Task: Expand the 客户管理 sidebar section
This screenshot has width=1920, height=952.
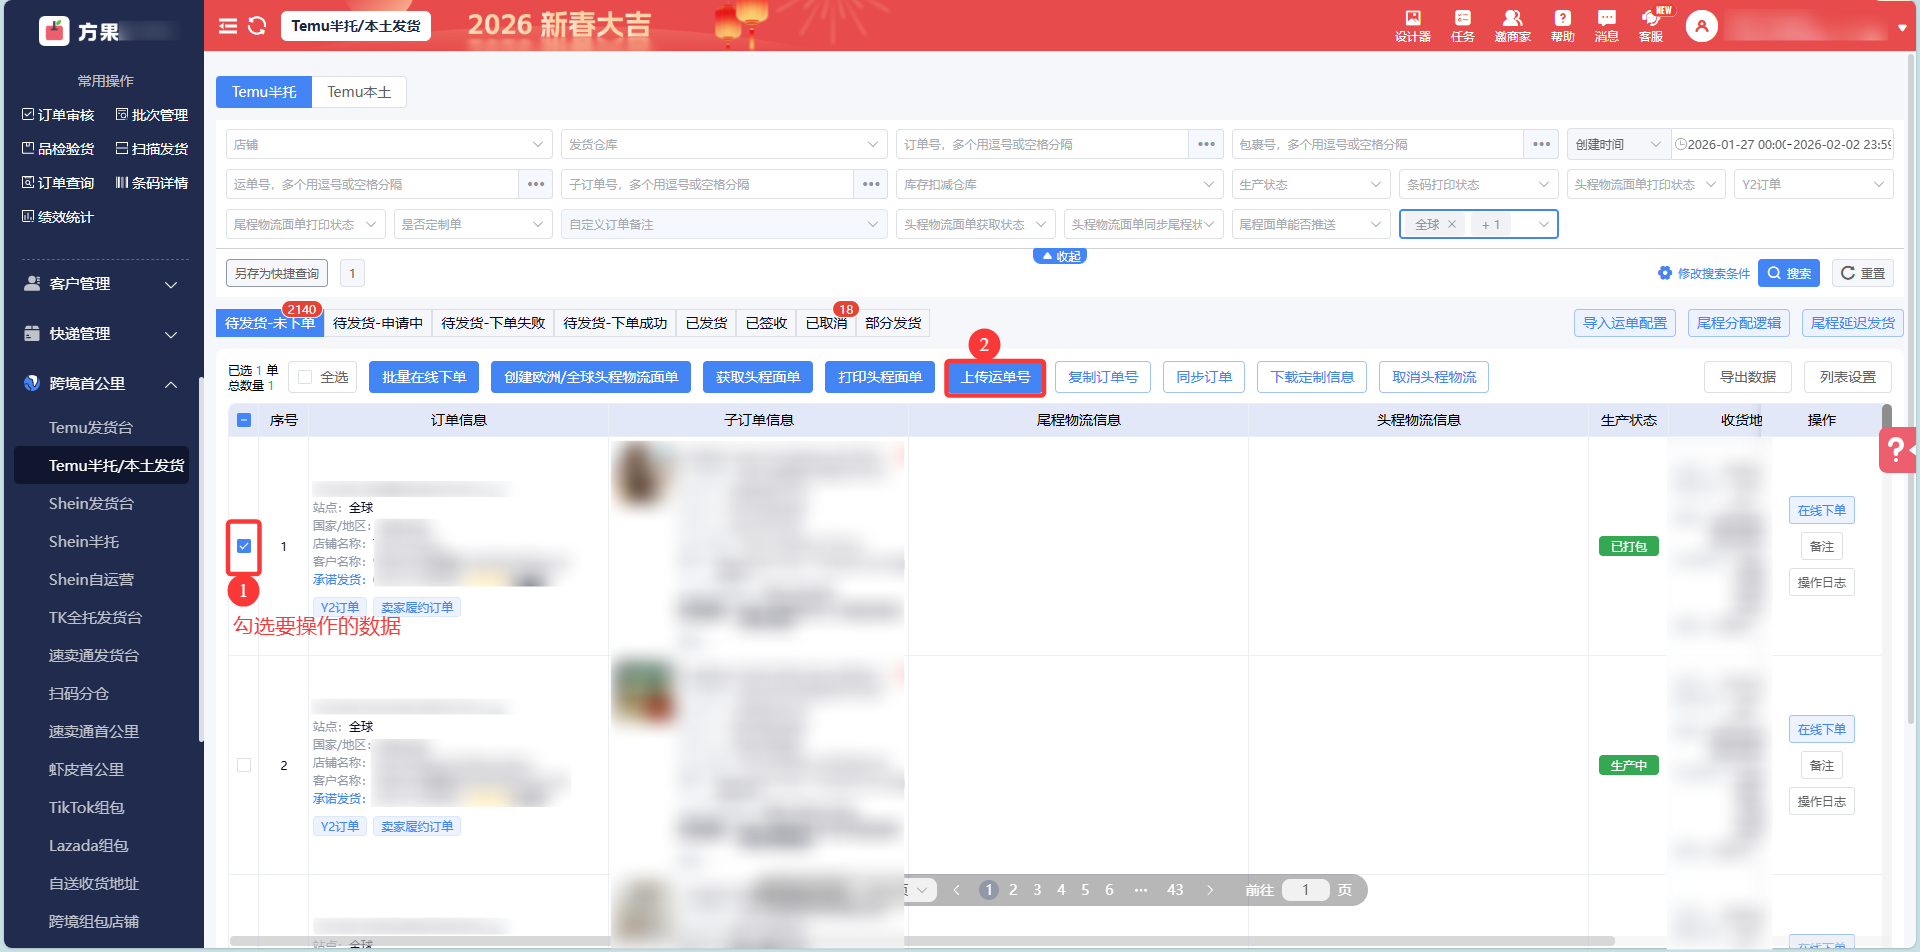Action: [101, 284]
